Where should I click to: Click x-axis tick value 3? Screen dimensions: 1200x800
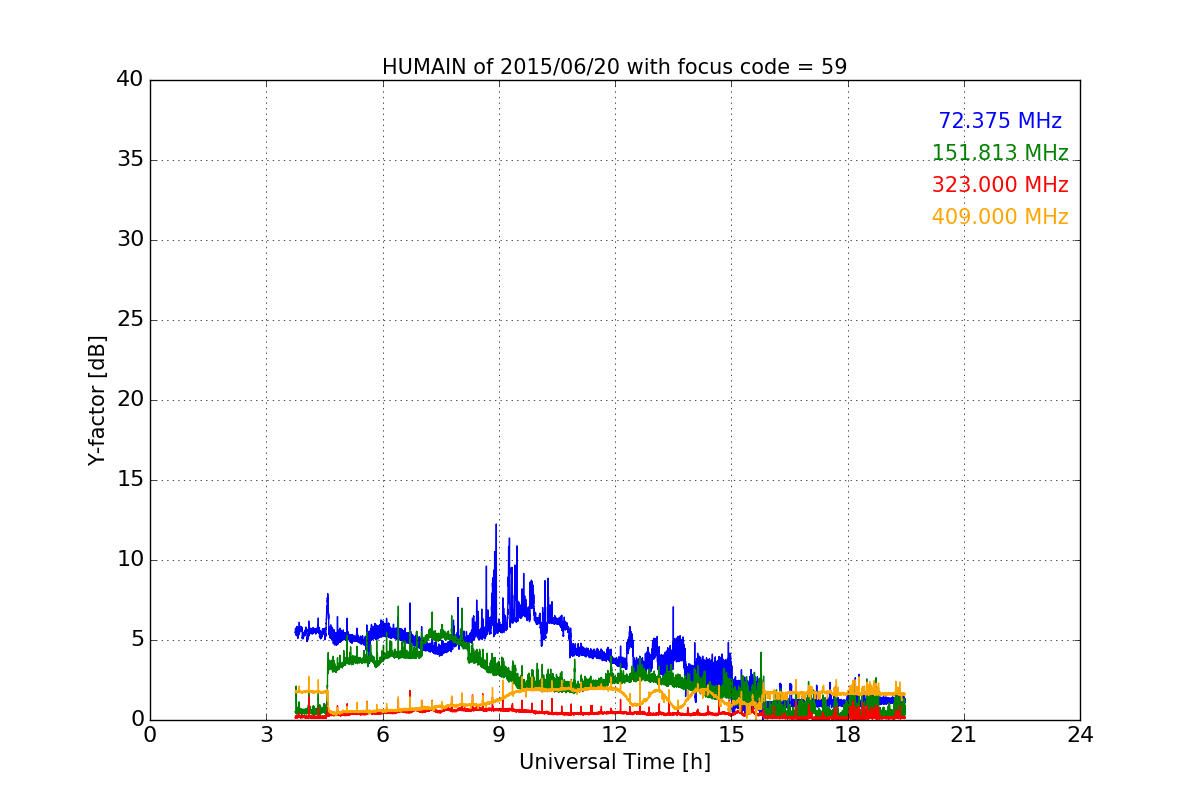[266, 735]
